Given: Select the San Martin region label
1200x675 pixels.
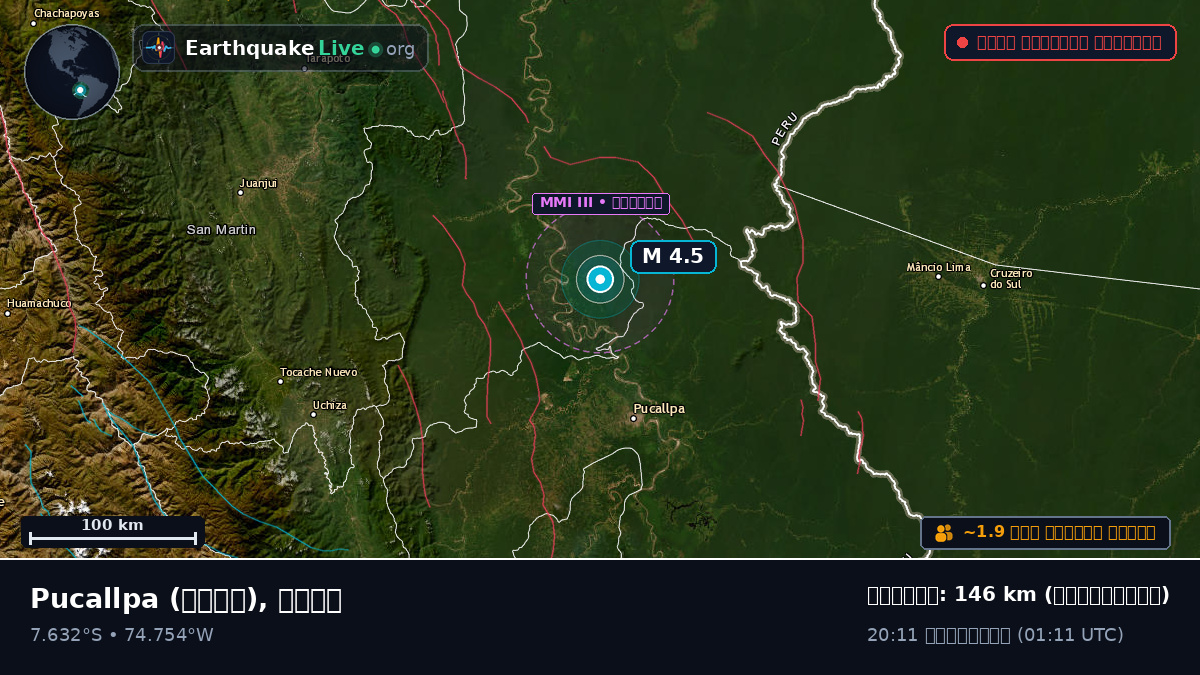Looking at the screenshot, I should click(x=221, y=230).
